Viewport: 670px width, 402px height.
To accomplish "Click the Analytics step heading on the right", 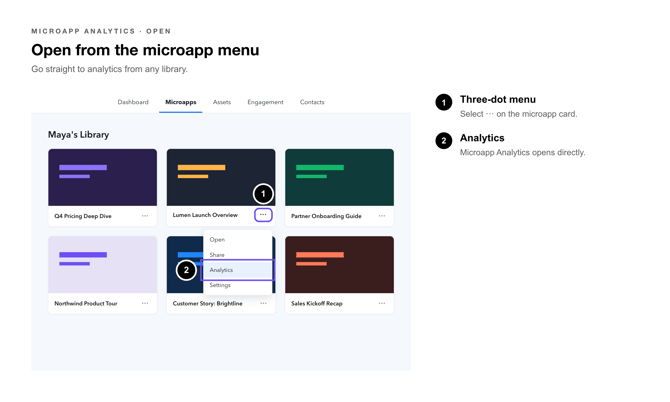I will (x=482, y=138).
